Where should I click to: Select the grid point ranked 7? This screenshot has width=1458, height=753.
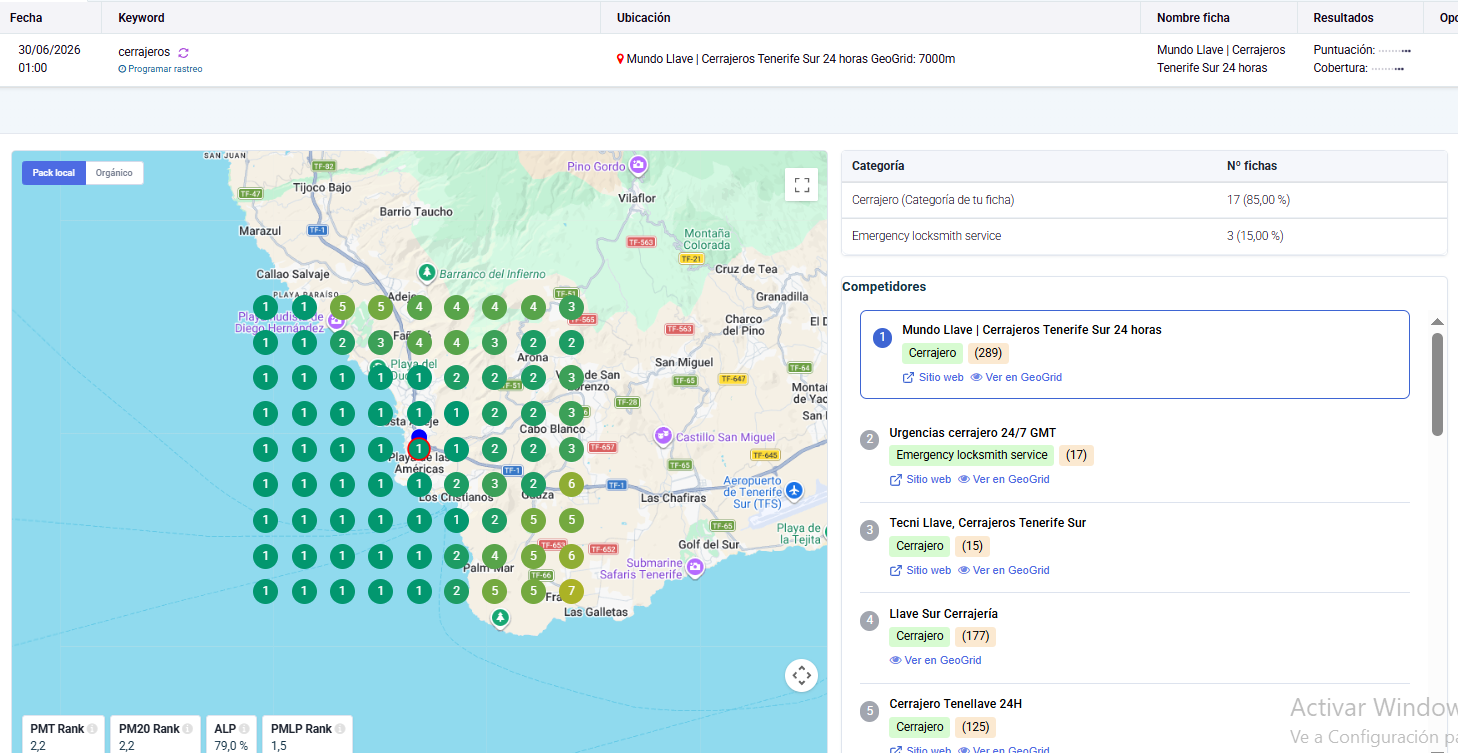571,592
